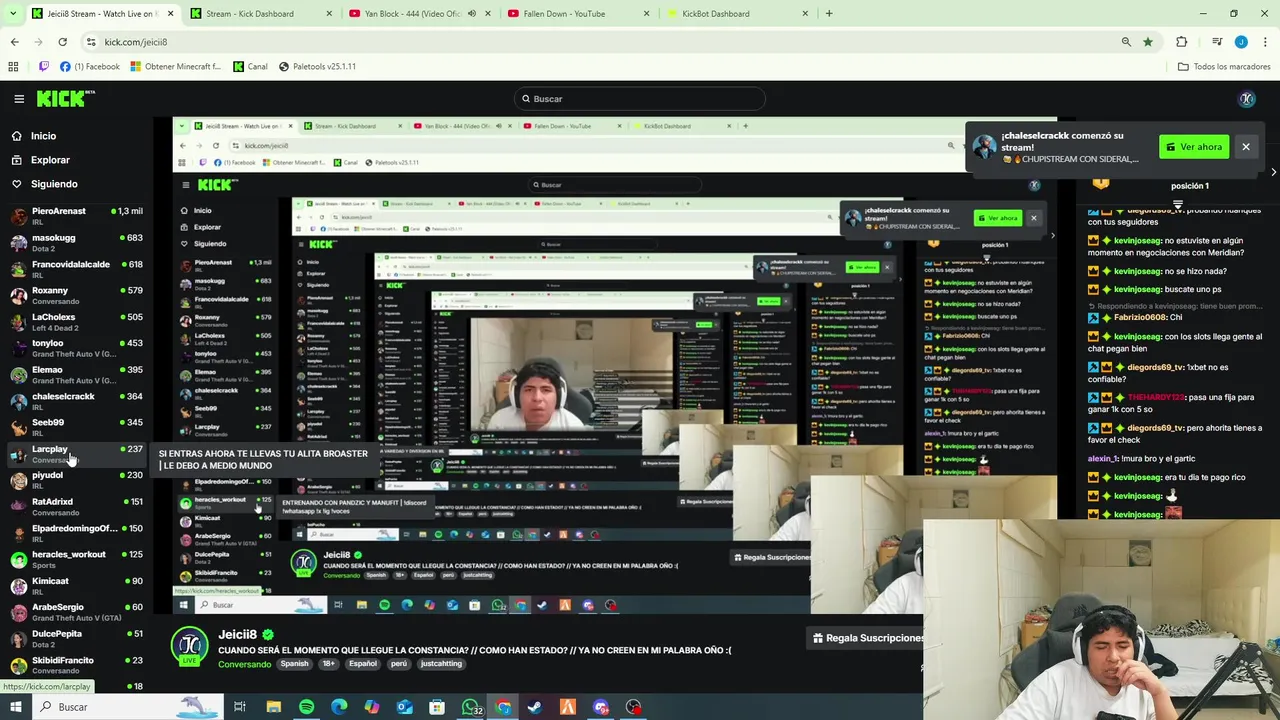This screenshot has height=720, width=1280.
Task: Open SkibidiFrancito's channel avatar
Action: (18, 665)
